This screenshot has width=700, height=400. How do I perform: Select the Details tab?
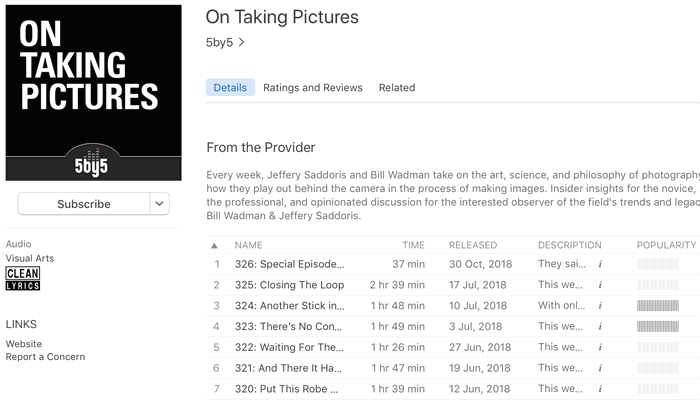click(x=230, y=88)
